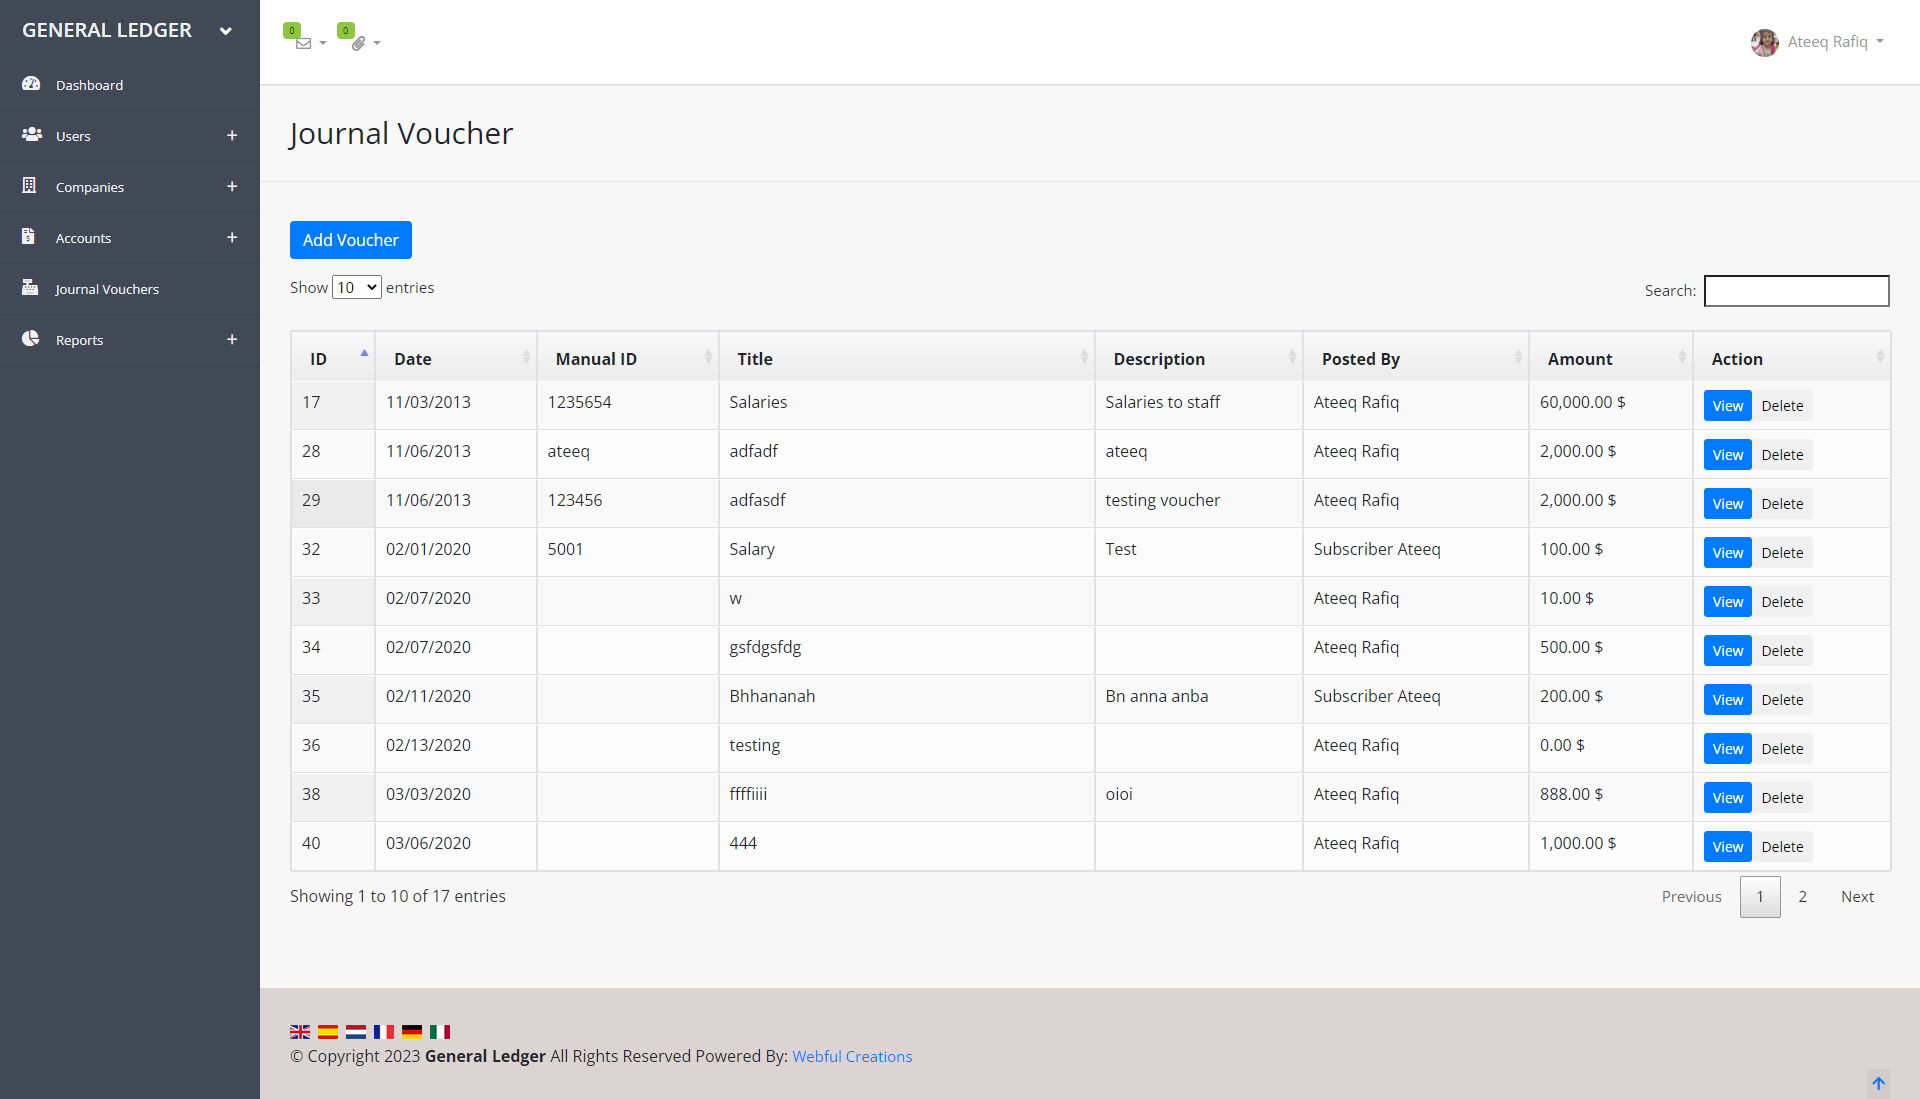Click the scroll-to-top arrow icon

click(1878, 1083)
